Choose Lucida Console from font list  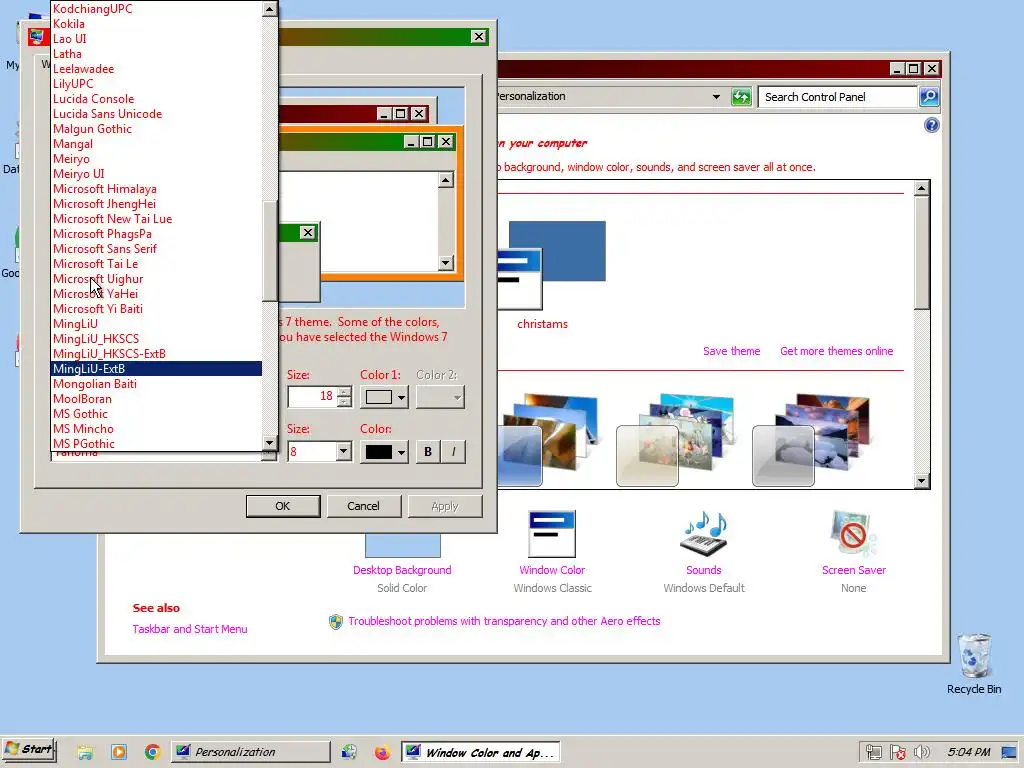pyautogui.click(x=93, y=99)
